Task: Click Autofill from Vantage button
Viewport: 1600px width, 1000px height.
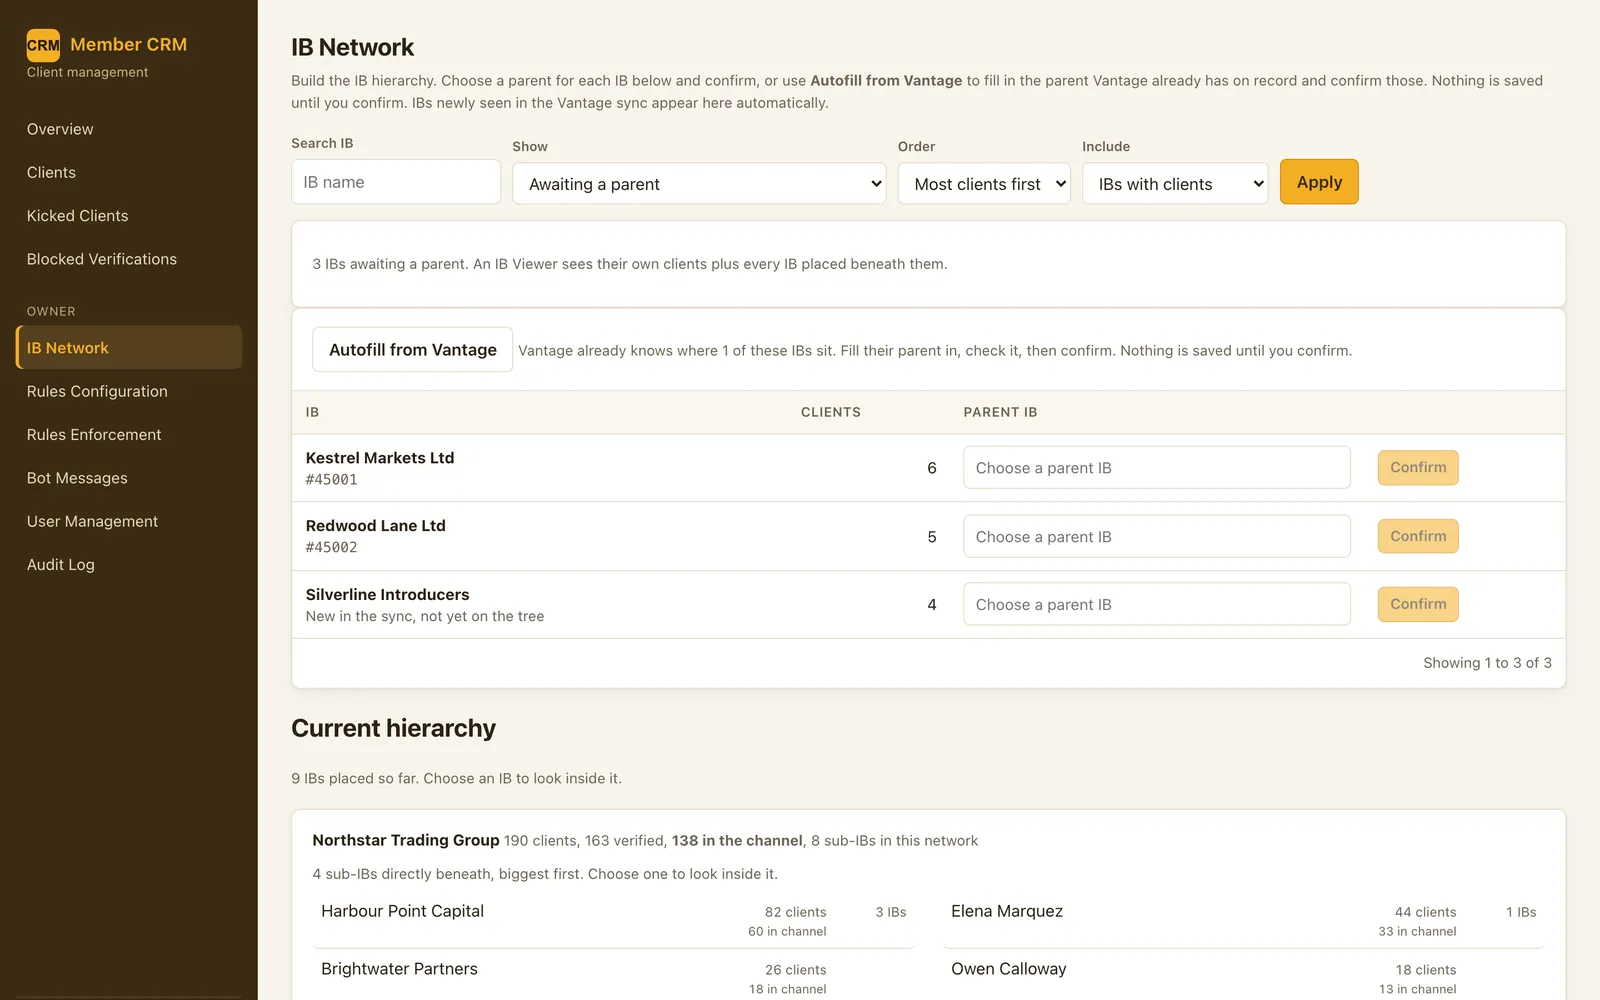Action: pyautogui.click(x=412, y=350)
